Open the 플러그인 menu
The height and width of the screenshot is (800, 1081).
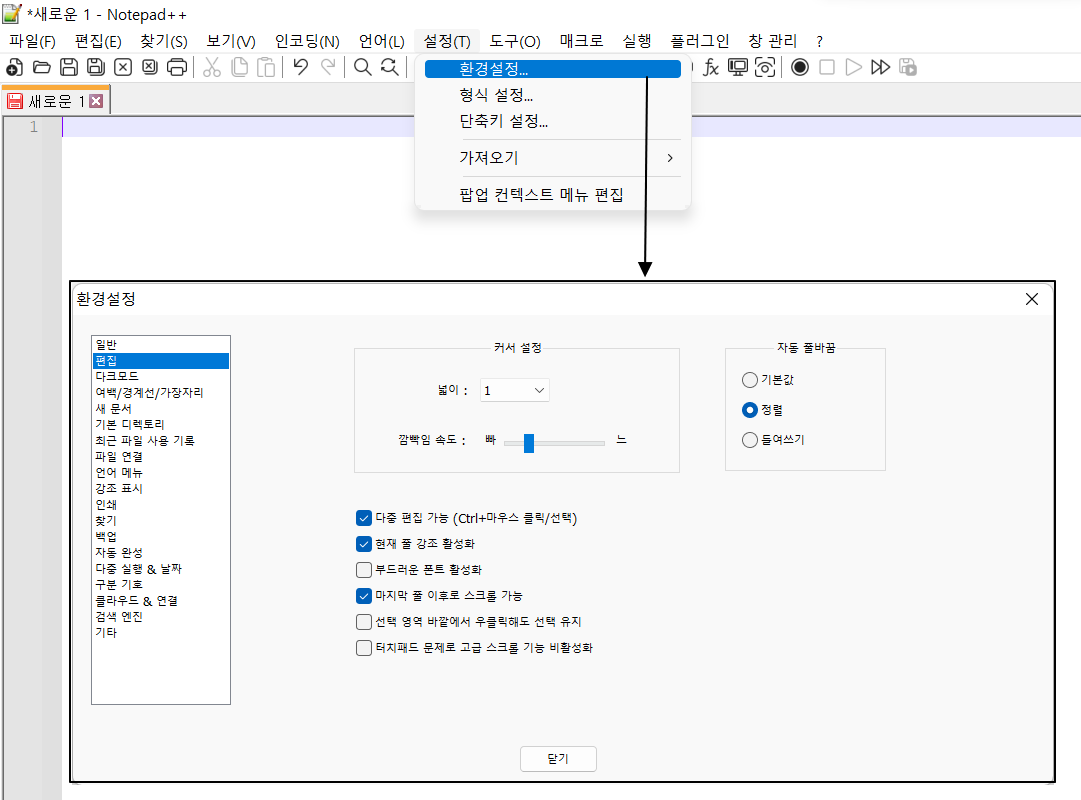(x=700, y=41)
